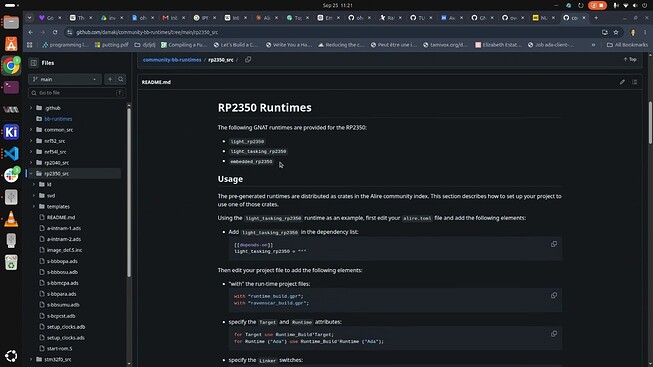
Task: Open s-bbpara.ads file
Action: [x=62, y=294]
